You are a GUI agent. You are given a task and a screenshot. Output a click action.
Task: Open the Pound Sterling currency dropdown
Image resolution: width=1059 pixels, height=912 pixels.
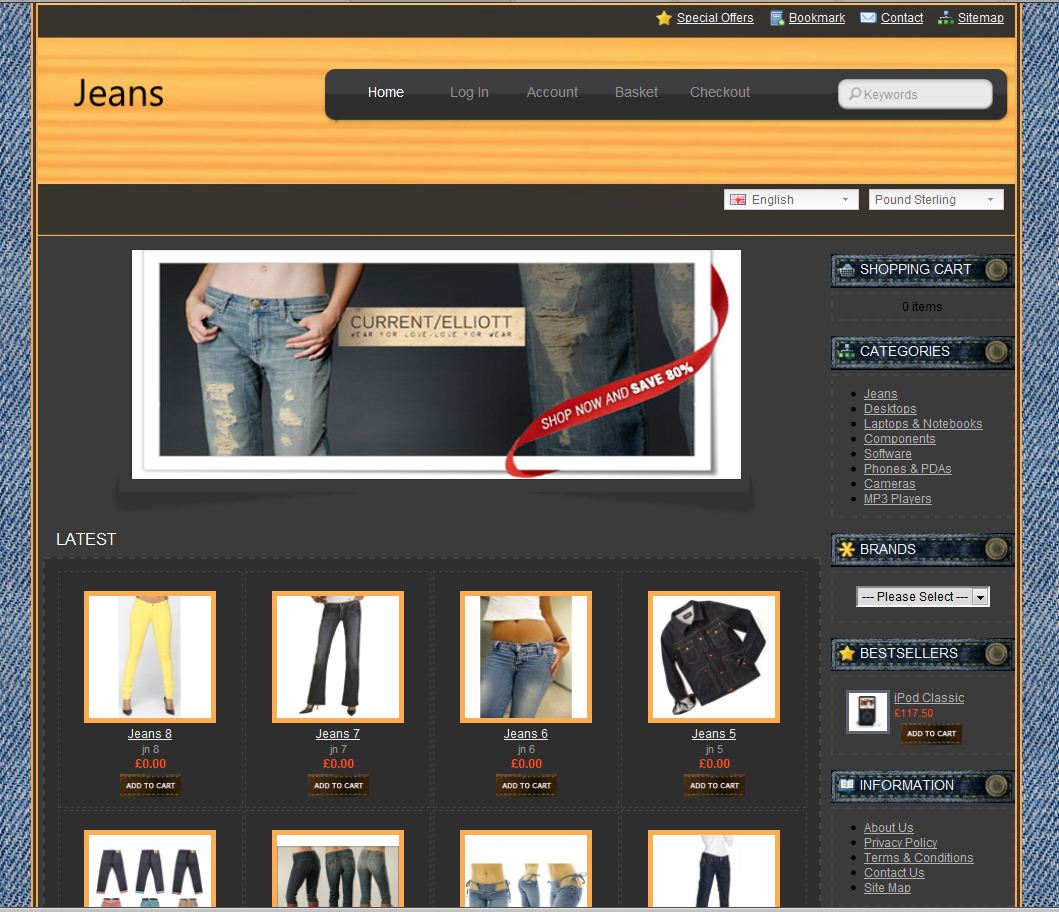pyautogui.click(x=935, y=199)
